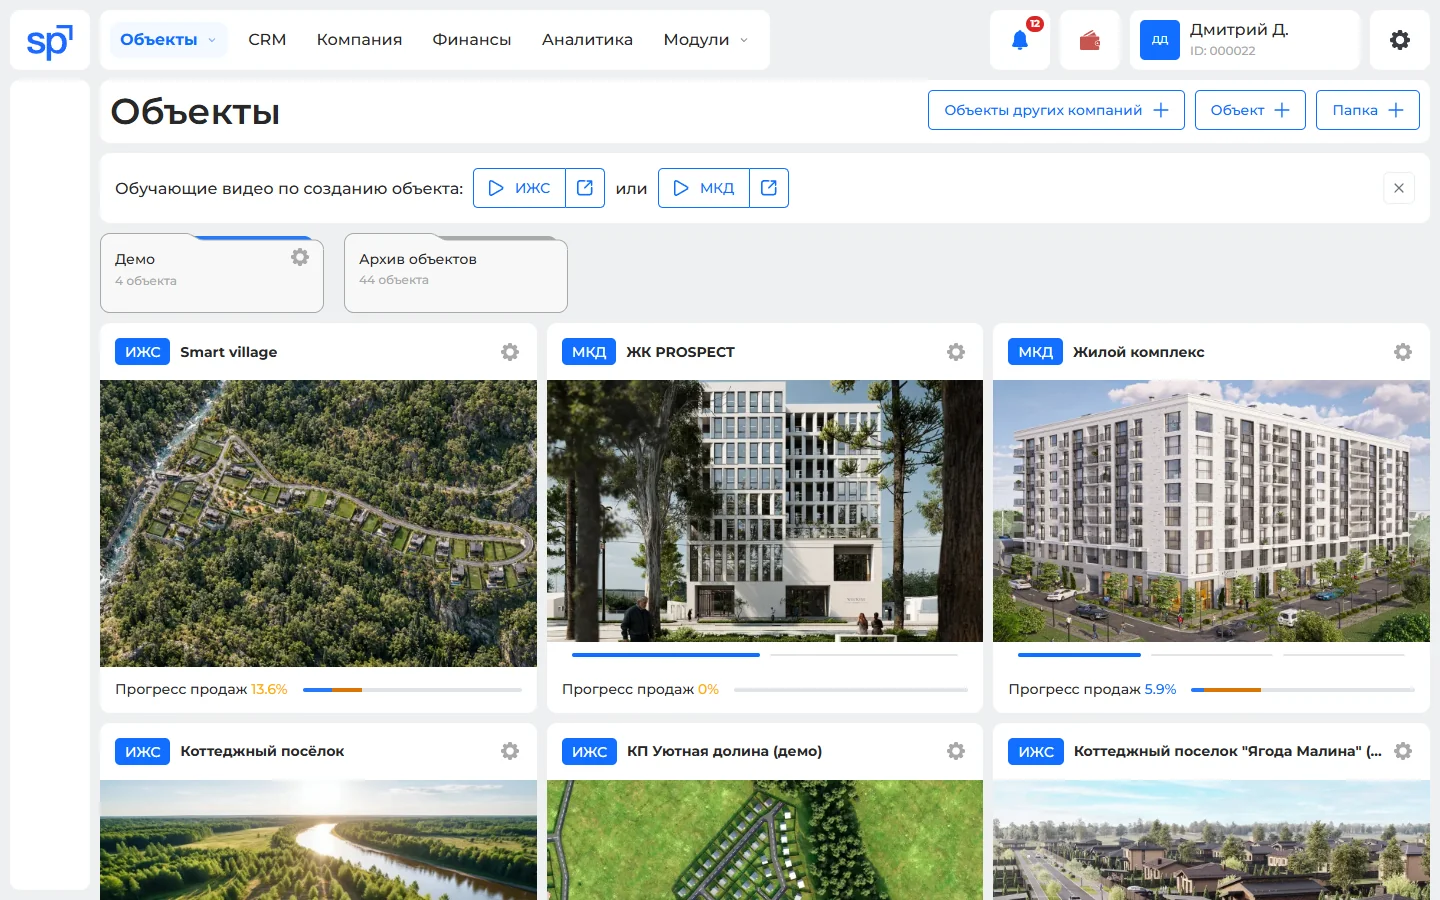Click the Объекты других компаний button
This screenshot has width=1440, height=900.
(x=1056, y=110)
